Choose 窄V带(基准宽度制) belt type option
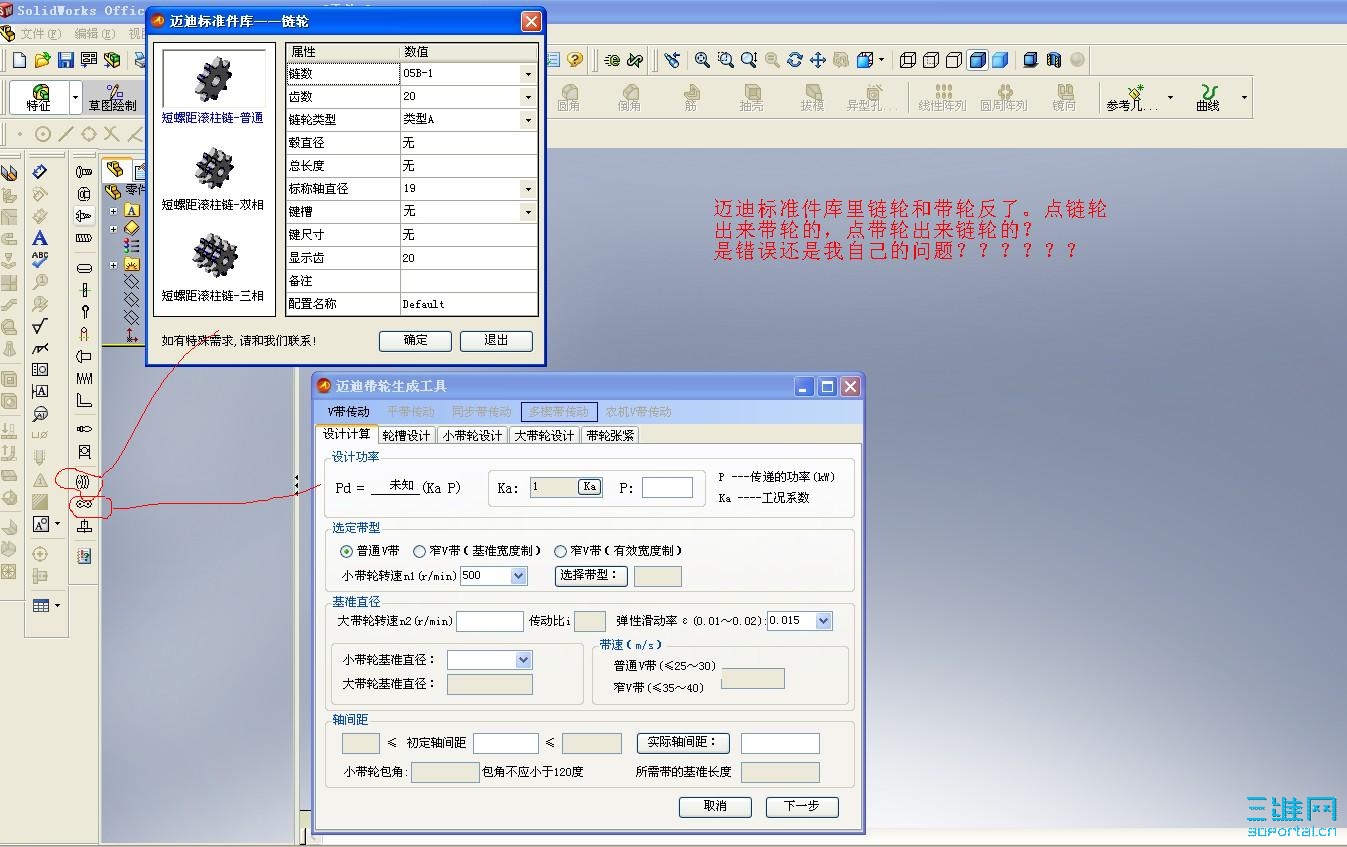The width and height of the screenshot is (1347, 847). point(418,551)
